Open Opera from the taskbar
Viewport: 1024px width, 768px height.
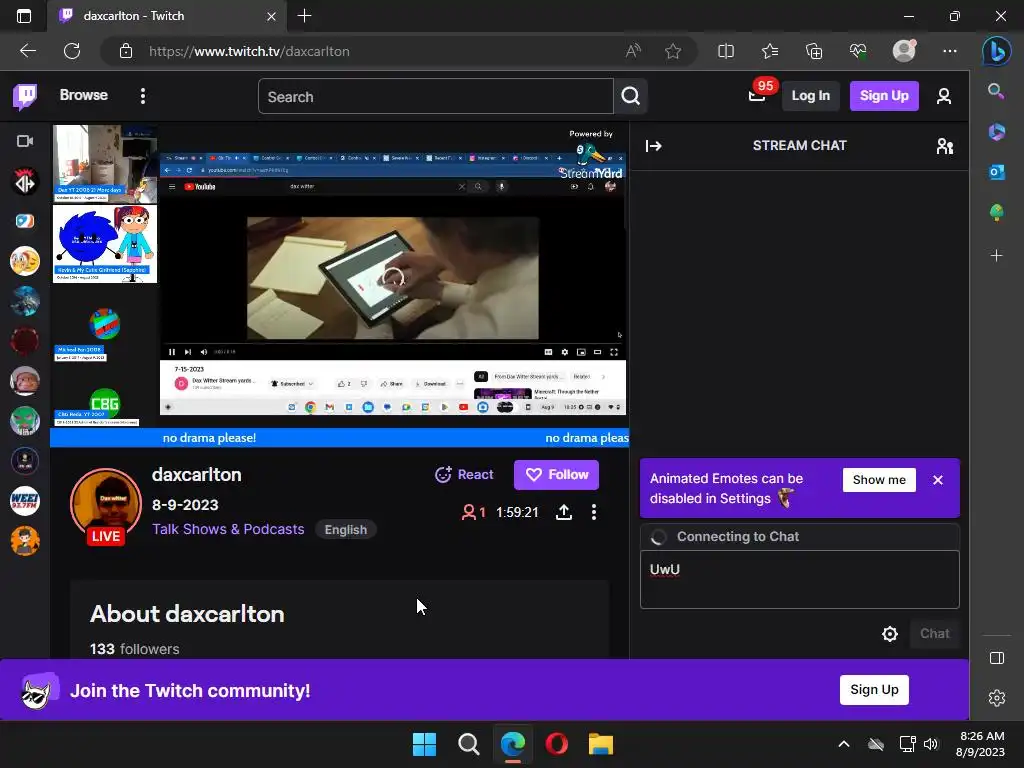point(556,744)
